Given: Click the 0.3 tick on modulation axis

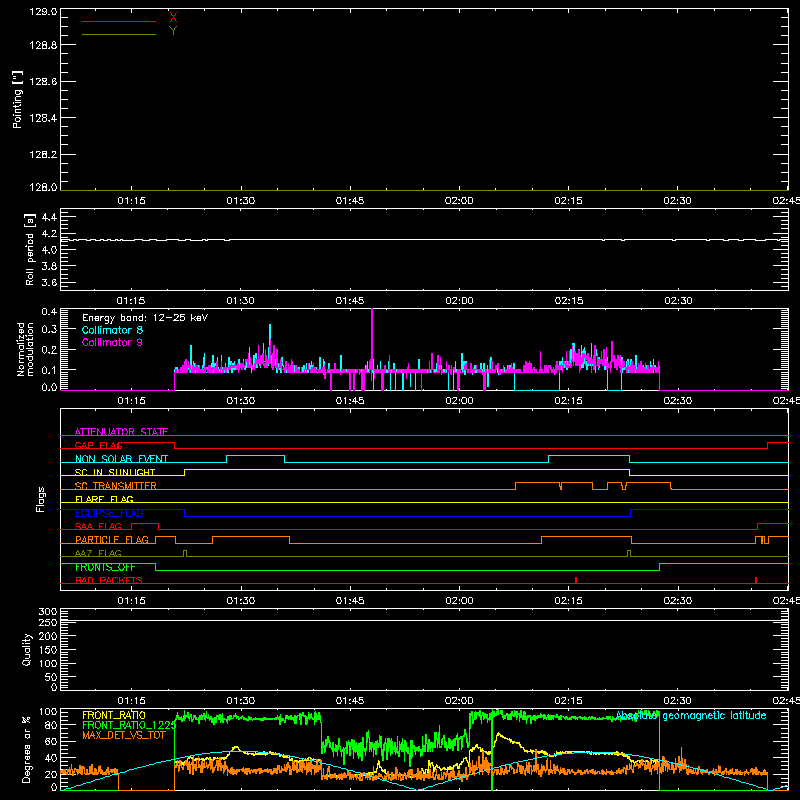Looking at the screenshot, I should click(x=49, y=329).
